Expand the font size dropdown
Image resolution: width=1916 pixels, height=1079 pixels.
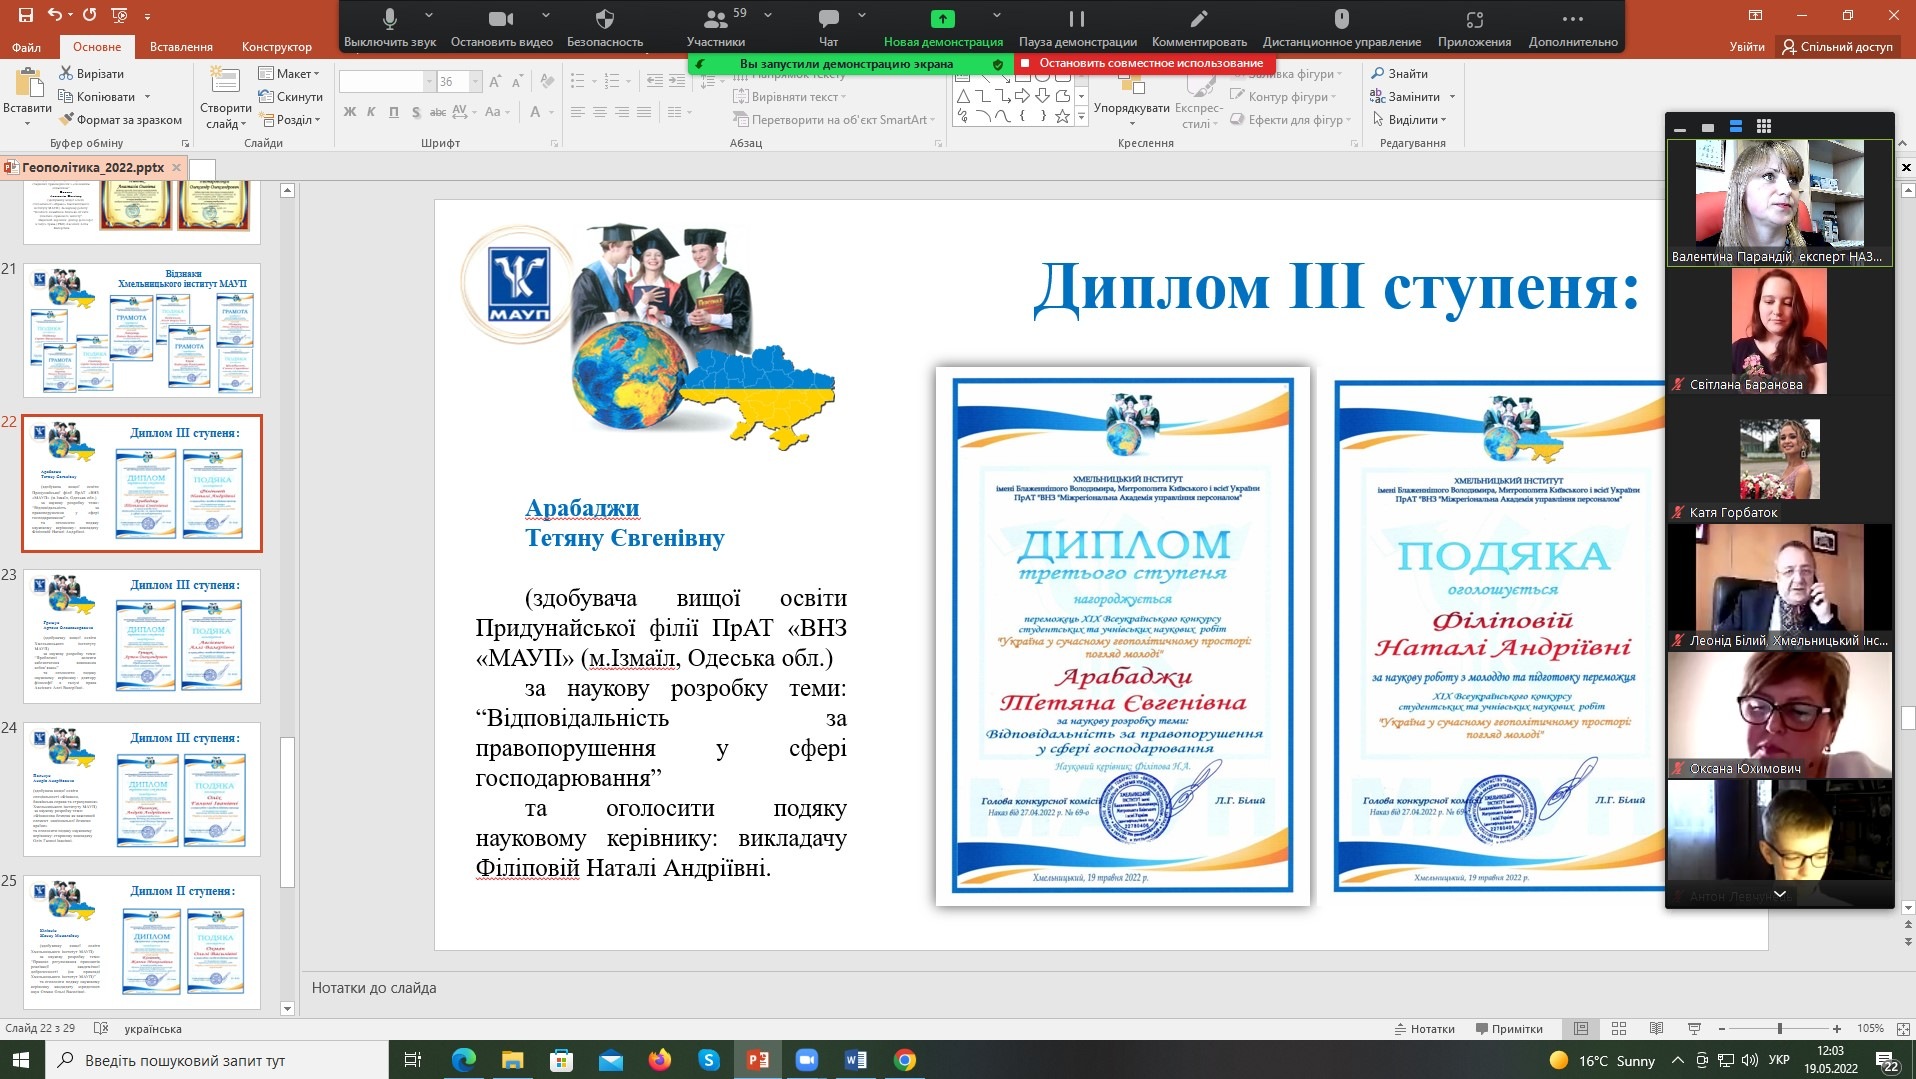pos(475,82)
